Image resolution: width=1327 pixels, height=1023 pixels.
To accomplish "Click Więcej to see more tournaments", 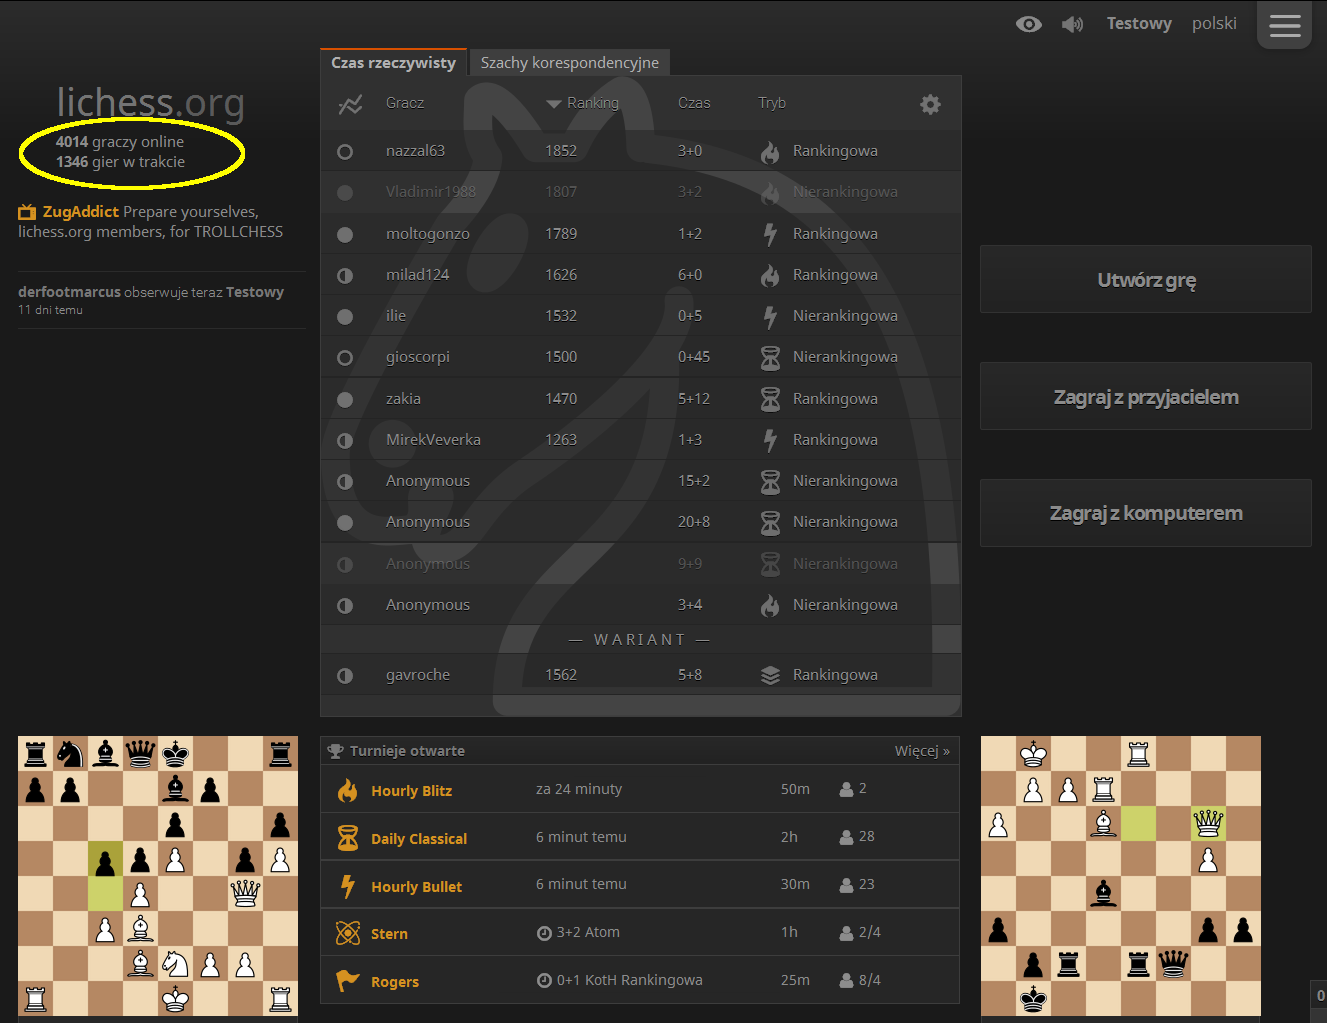I will point(922,751).
